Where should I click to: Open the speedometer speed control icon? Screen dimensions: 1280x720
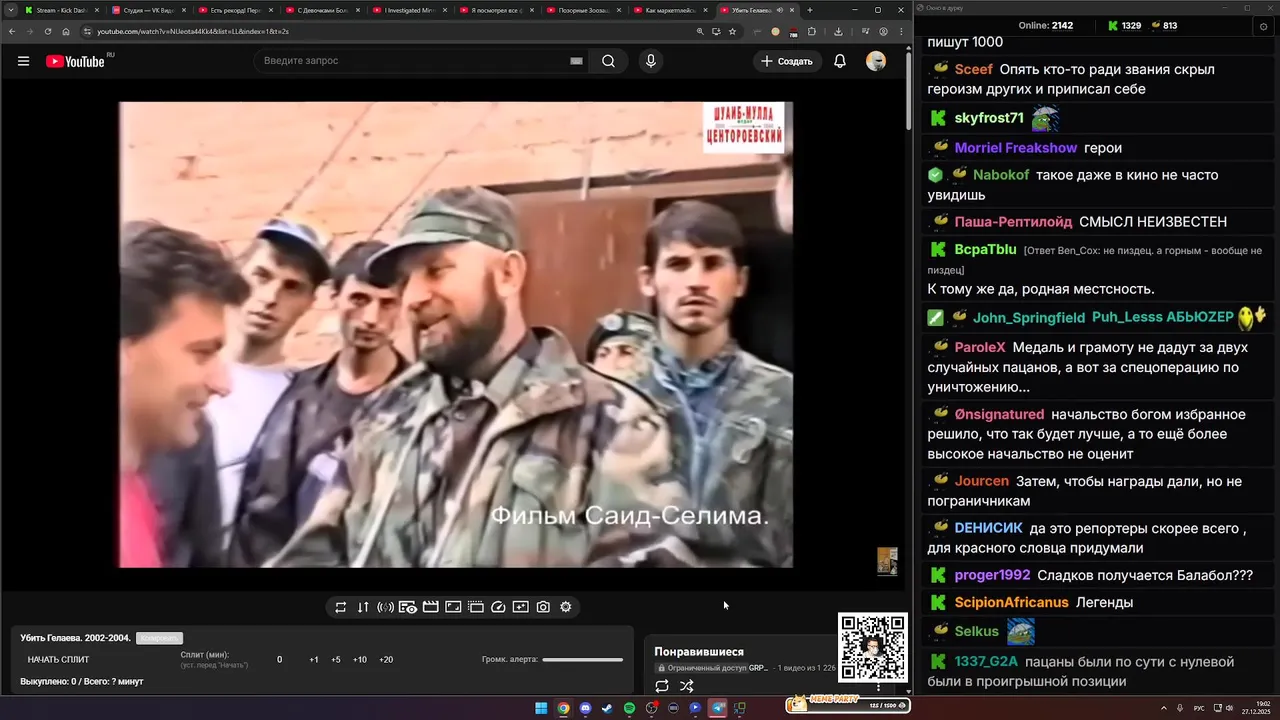(x=498, y=607)
